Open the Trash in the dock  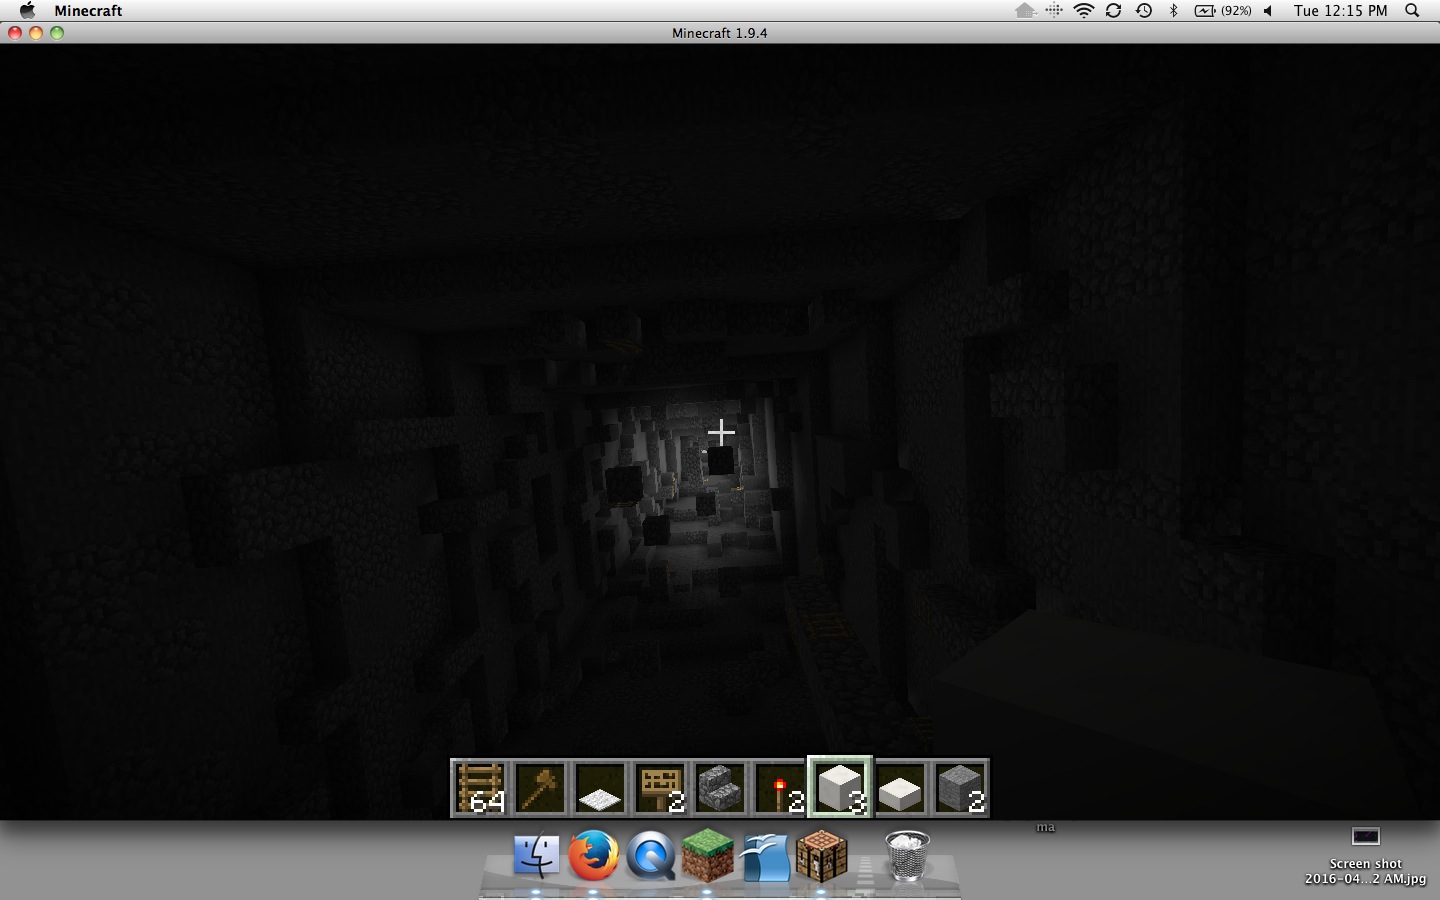coord(907,856)
